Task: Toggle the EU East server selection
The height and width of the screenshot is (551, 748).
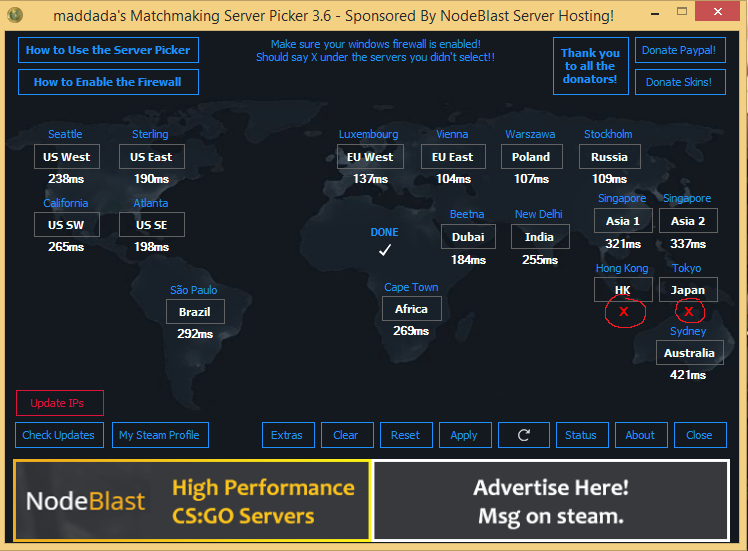Action: [453, 156]
